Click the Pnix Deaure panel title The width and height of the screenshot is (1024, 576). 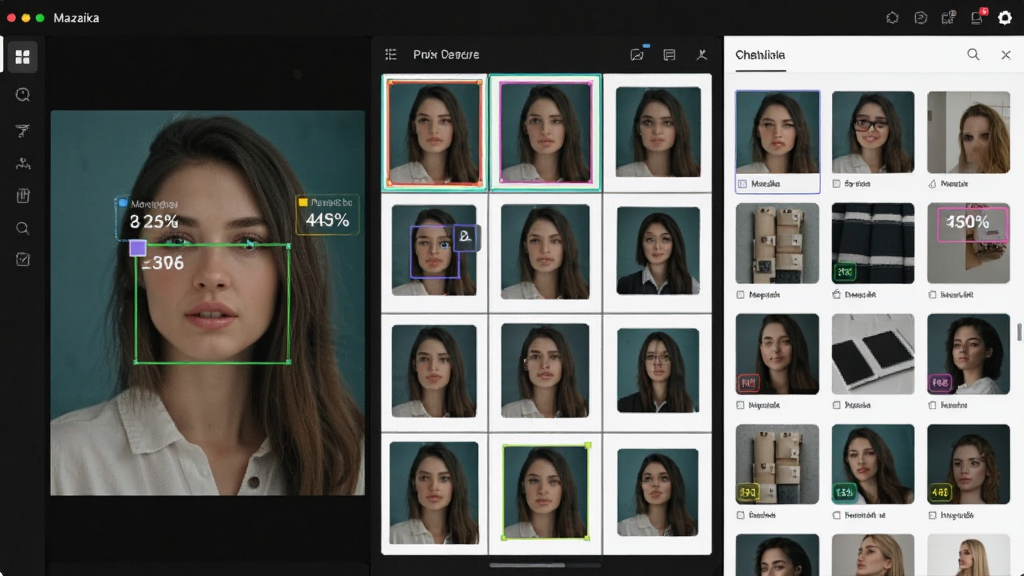446,55
